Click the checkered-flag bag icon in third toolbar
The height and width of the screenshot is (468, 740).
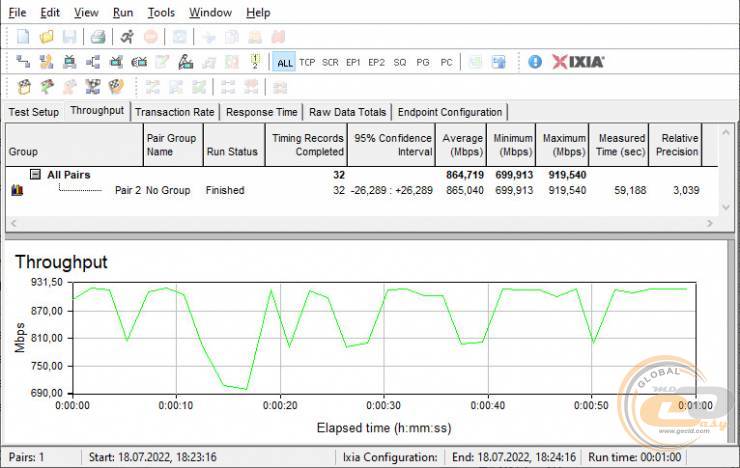(x=24, y=87)
